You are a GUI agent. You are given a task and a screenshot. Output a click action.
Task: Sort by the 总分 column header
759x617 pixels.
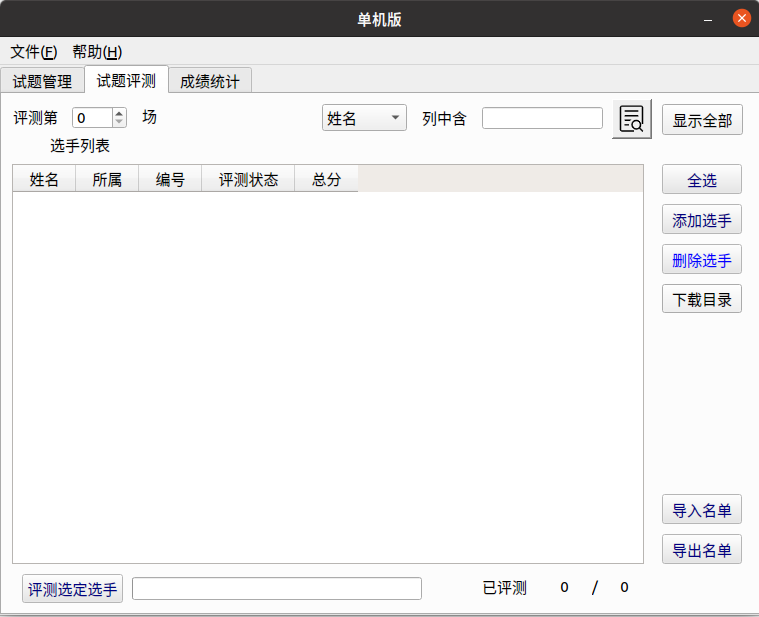[x=327, y=180]
